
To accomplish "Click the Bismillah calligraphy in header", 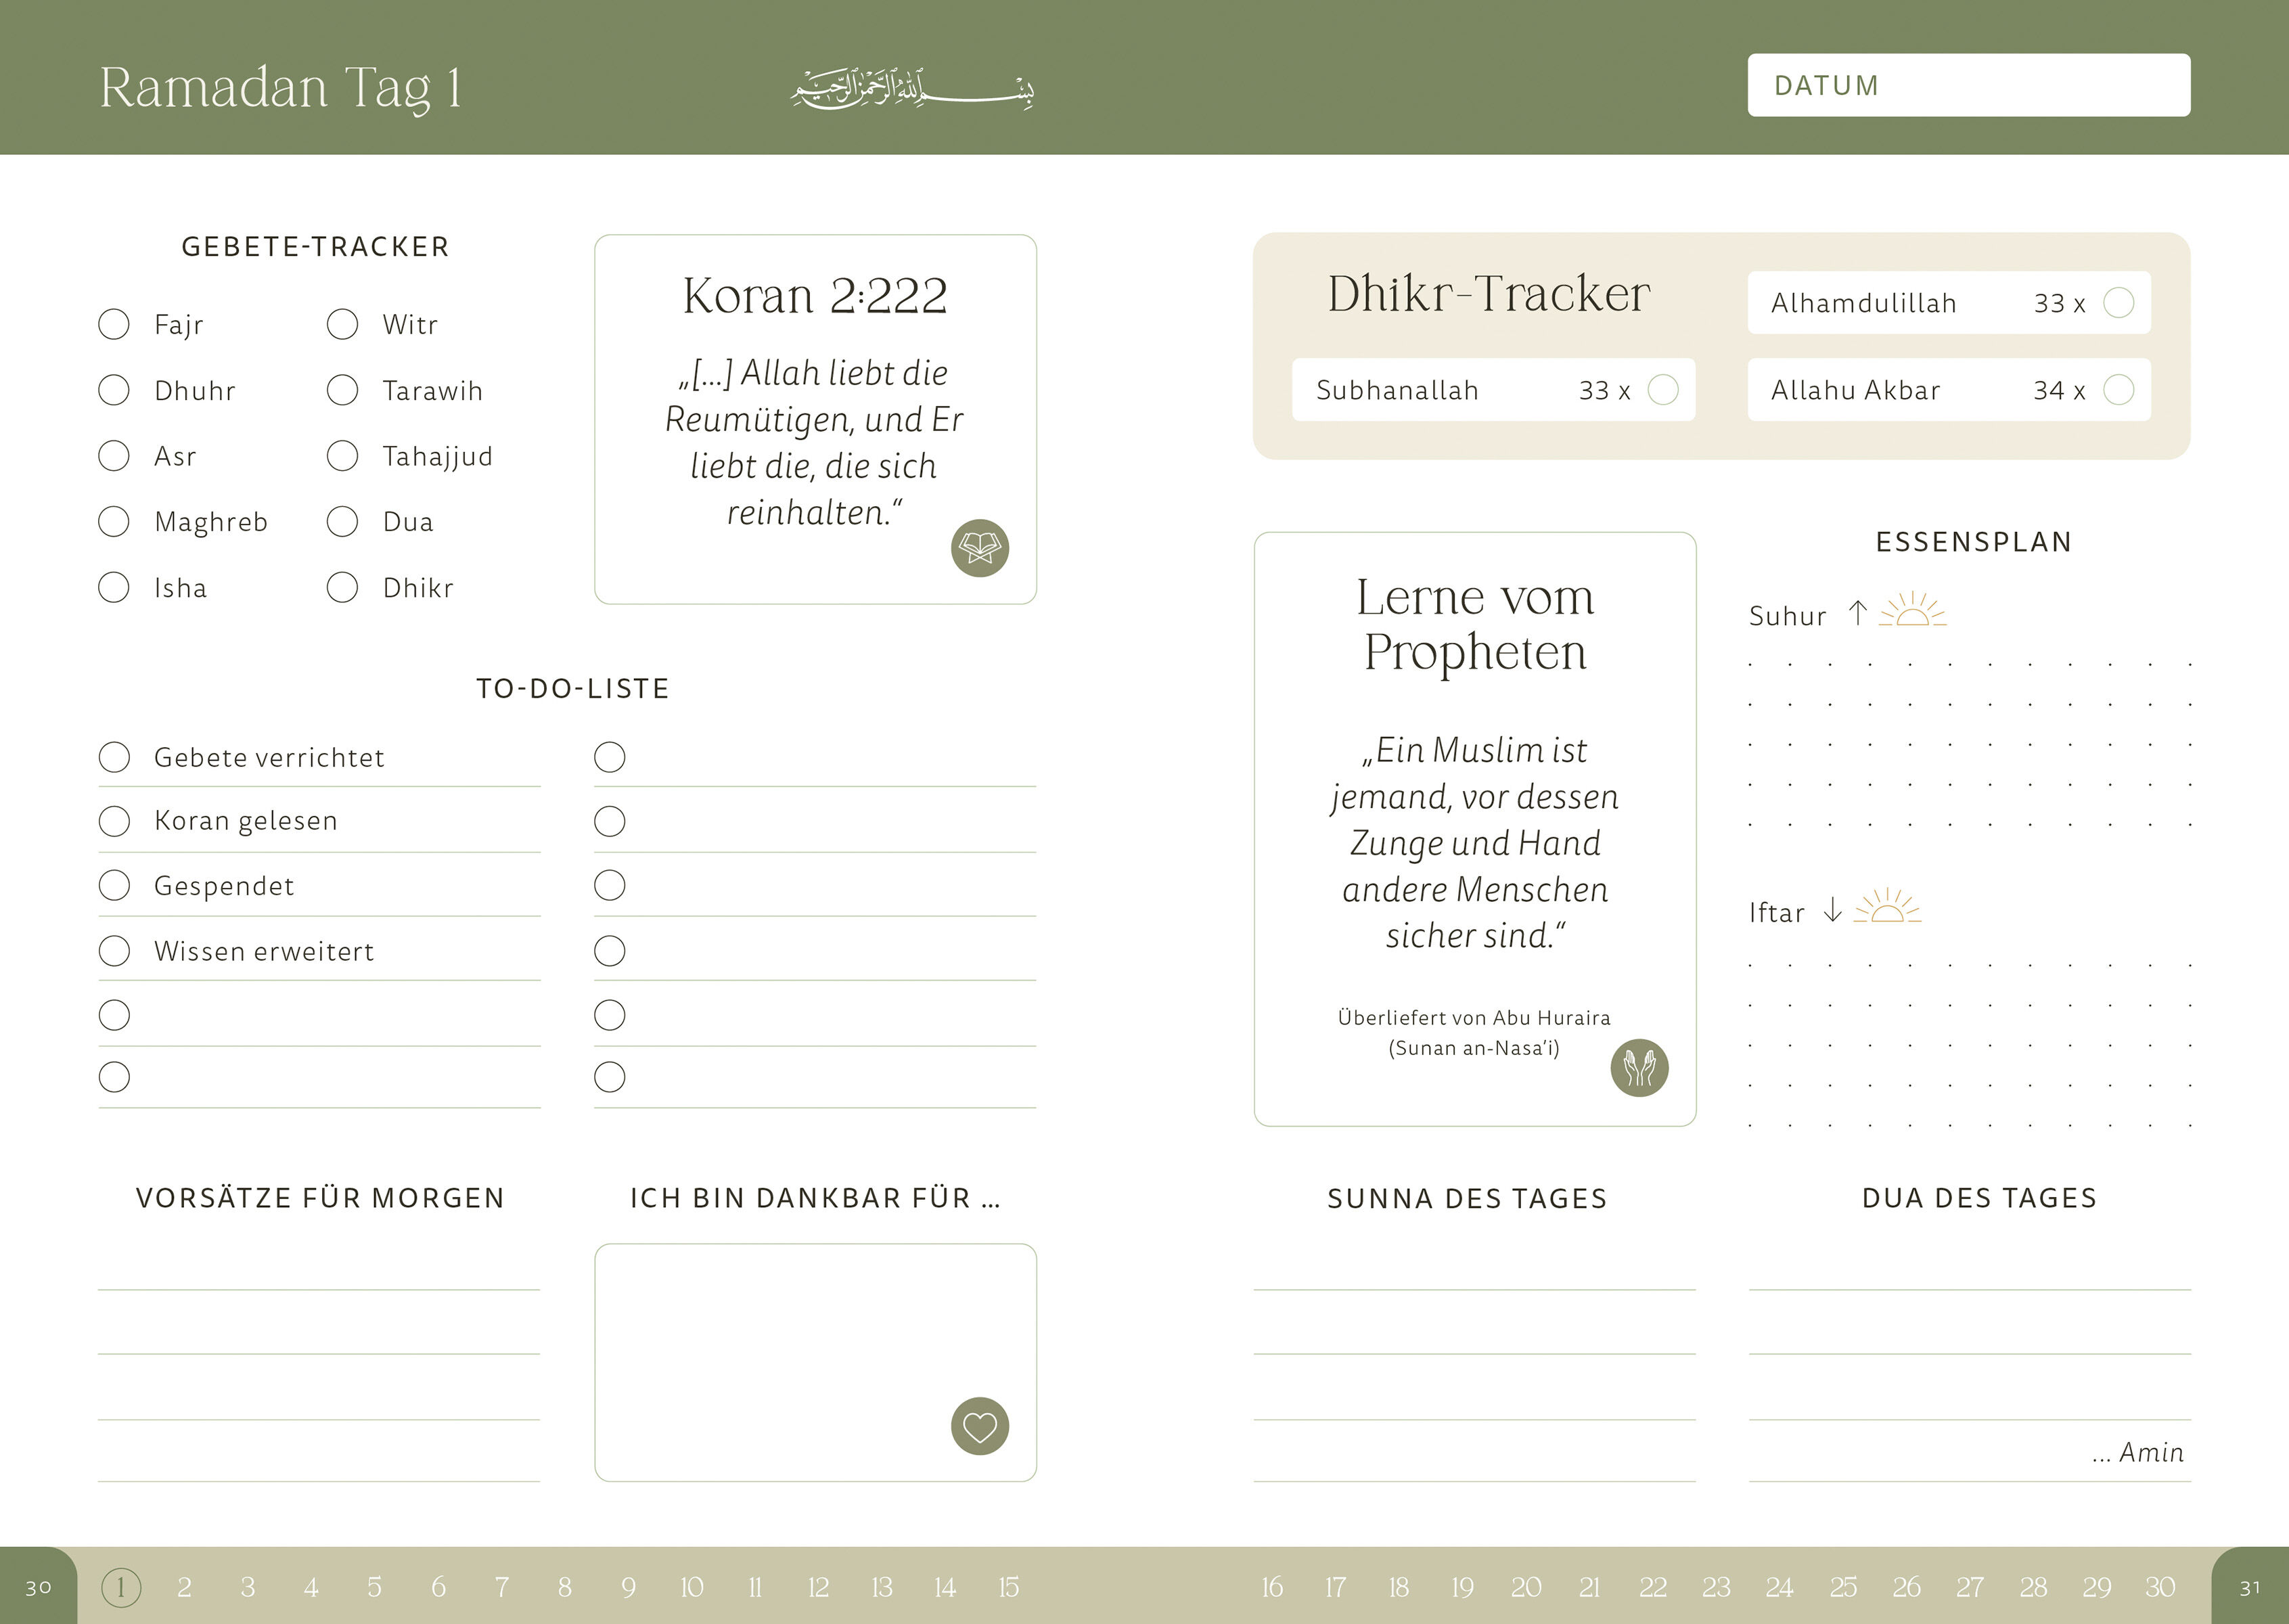I will tap(912, 88).
